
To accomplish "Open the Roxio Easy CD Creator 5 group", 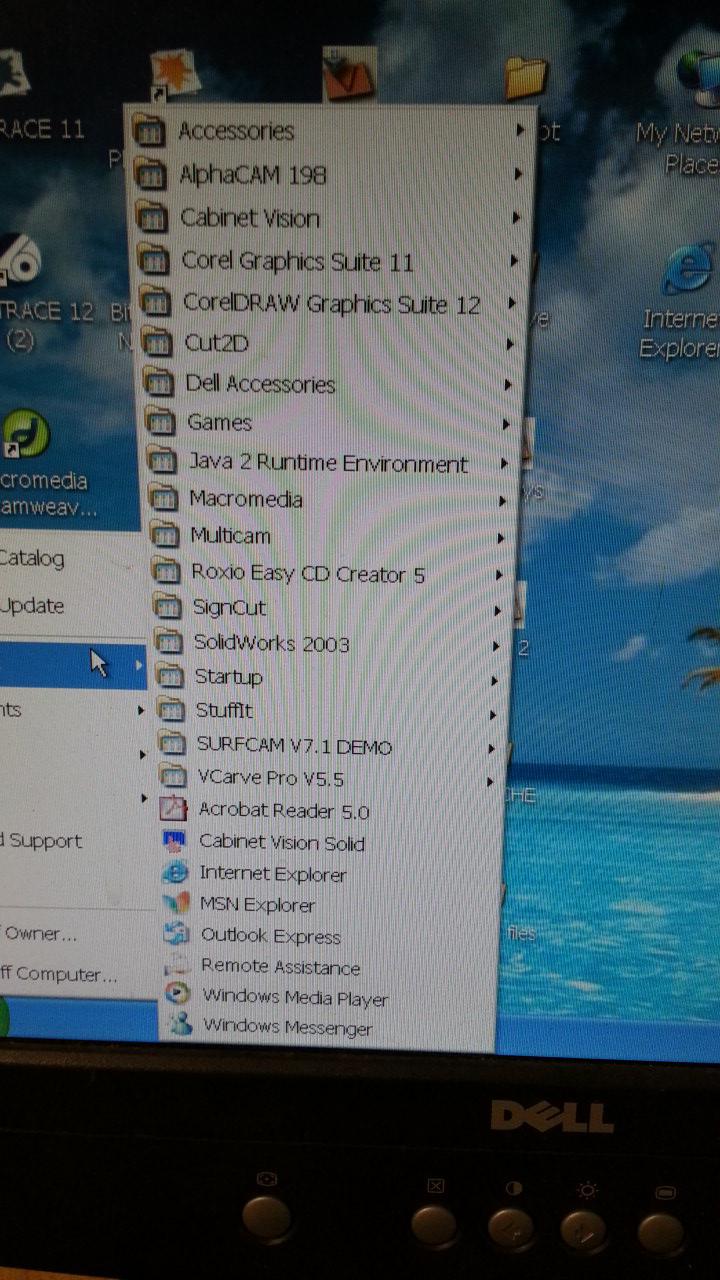I will (x=307, y=574).
